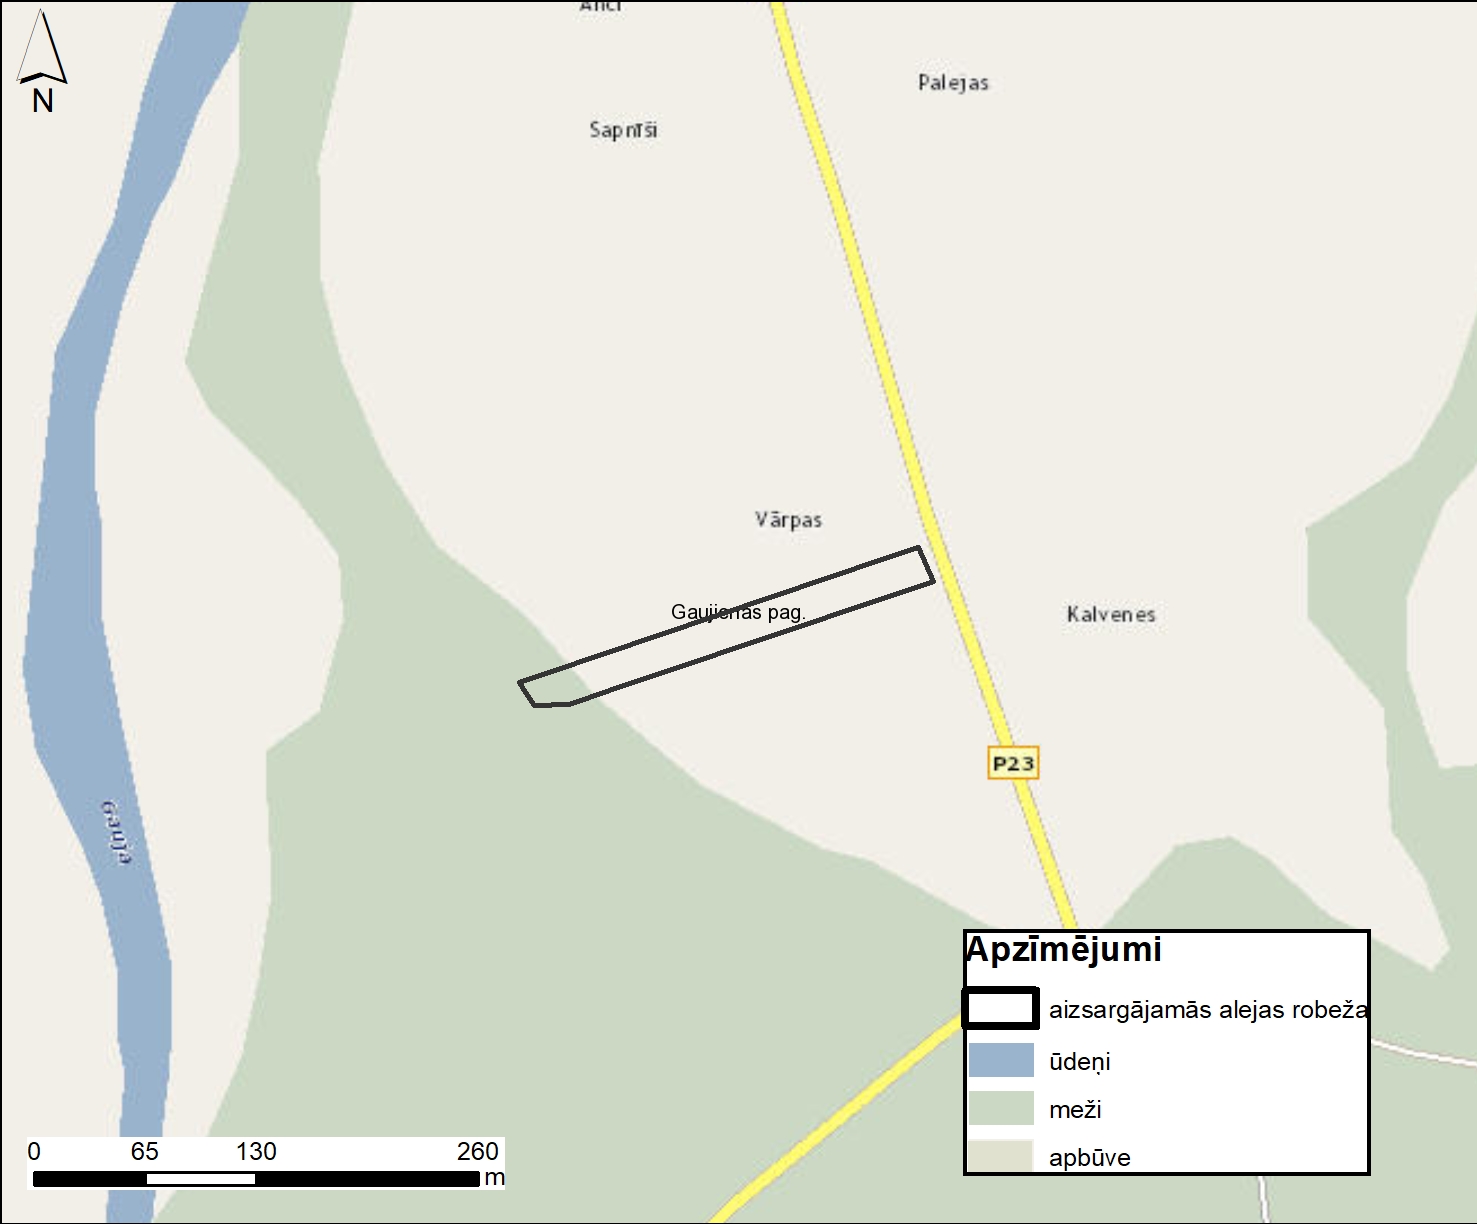Image resolution: width=1477 pixels, height=1224 pixels.
Task: Click the Apzīmējumi legend title
Action: [1064, 950]
